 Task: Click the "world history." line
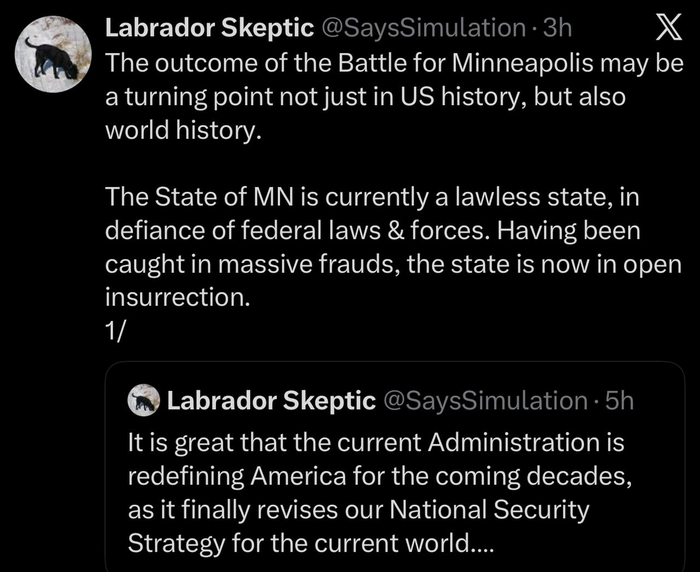(181, 132)
